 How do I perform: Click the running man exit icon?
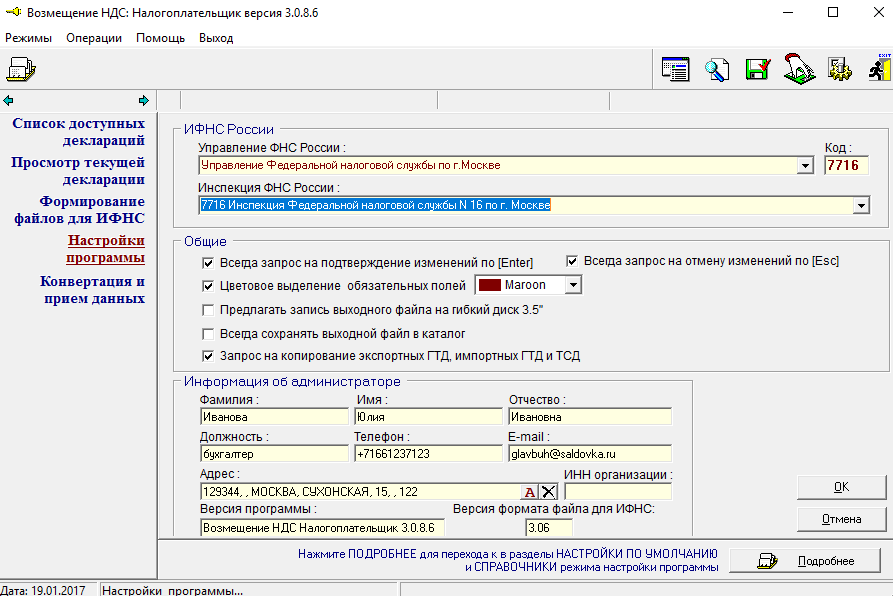[879, 69]
